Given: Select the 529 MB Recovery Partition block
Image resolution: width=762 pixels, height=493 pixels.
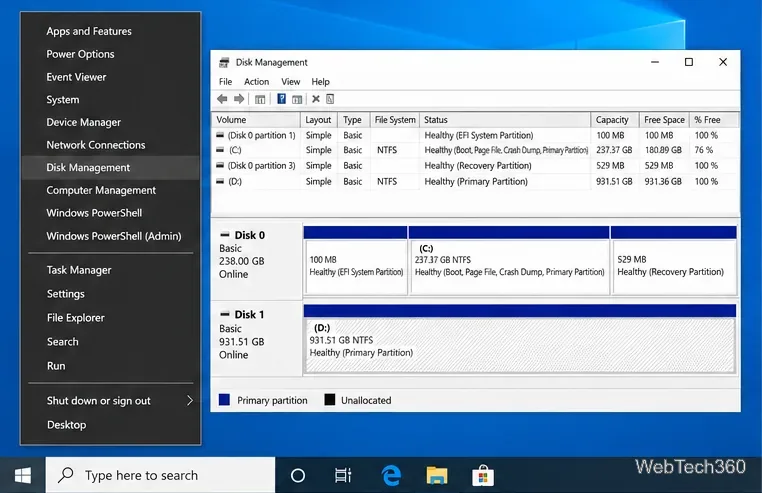Looking at the screenshot, I should [x=674, y=261].
